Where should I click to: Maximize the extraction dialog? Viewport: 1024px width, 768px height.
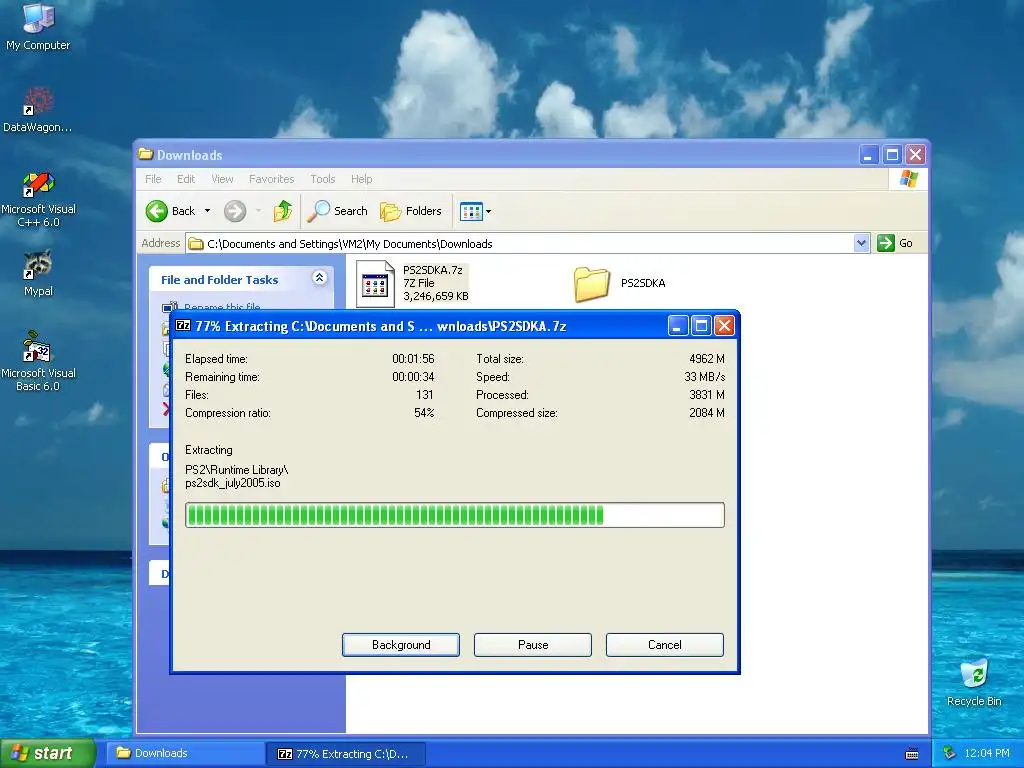click(701, 325)
